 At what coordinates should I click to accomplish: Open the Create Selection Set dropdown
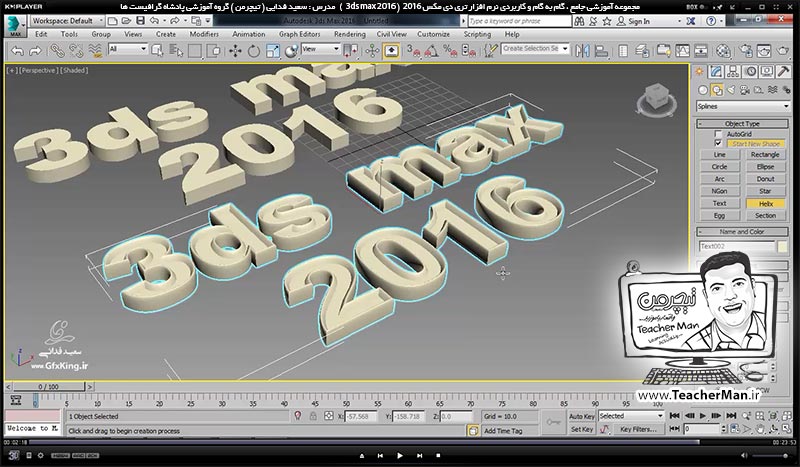(x=535, y=48)
